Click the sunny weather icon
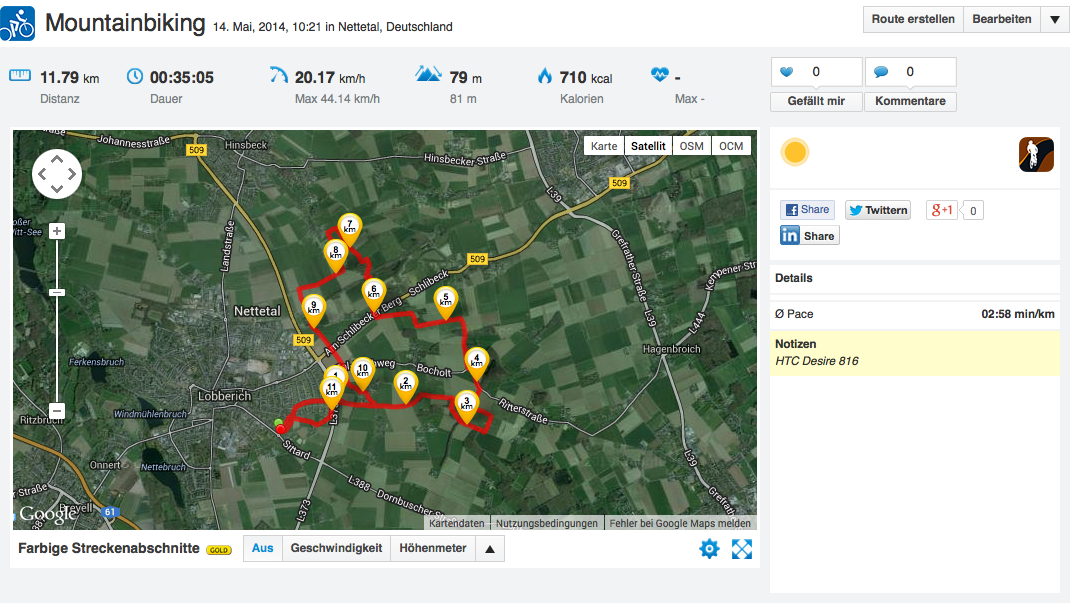This screenshot has width=1077, height=609. click(x=795, y=152)
